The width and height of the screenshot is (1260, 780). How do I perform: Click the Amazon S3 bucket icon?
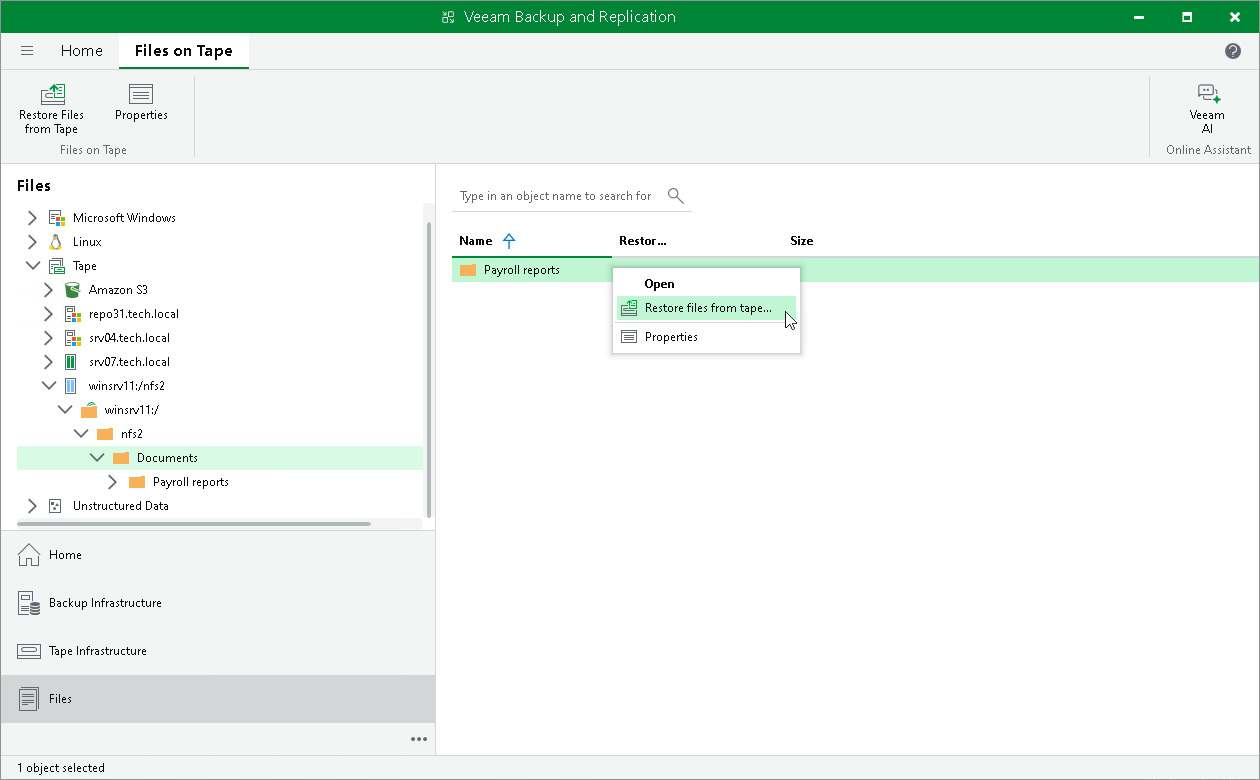73,289
